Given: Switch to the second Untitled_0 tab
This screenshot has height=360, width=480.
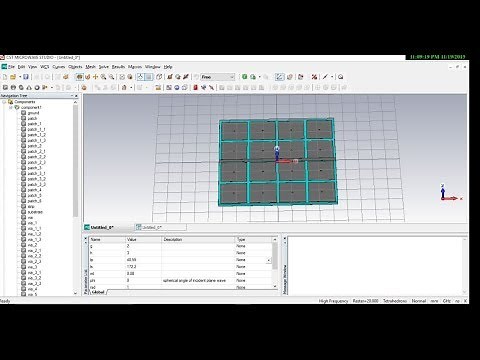Looking at the screenshot, I should tap(161, 227).
